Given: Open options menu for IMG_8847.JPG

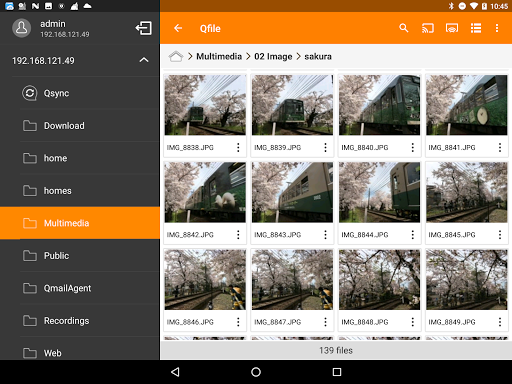Looking at the screenshot, I should (x=325, y=322).
